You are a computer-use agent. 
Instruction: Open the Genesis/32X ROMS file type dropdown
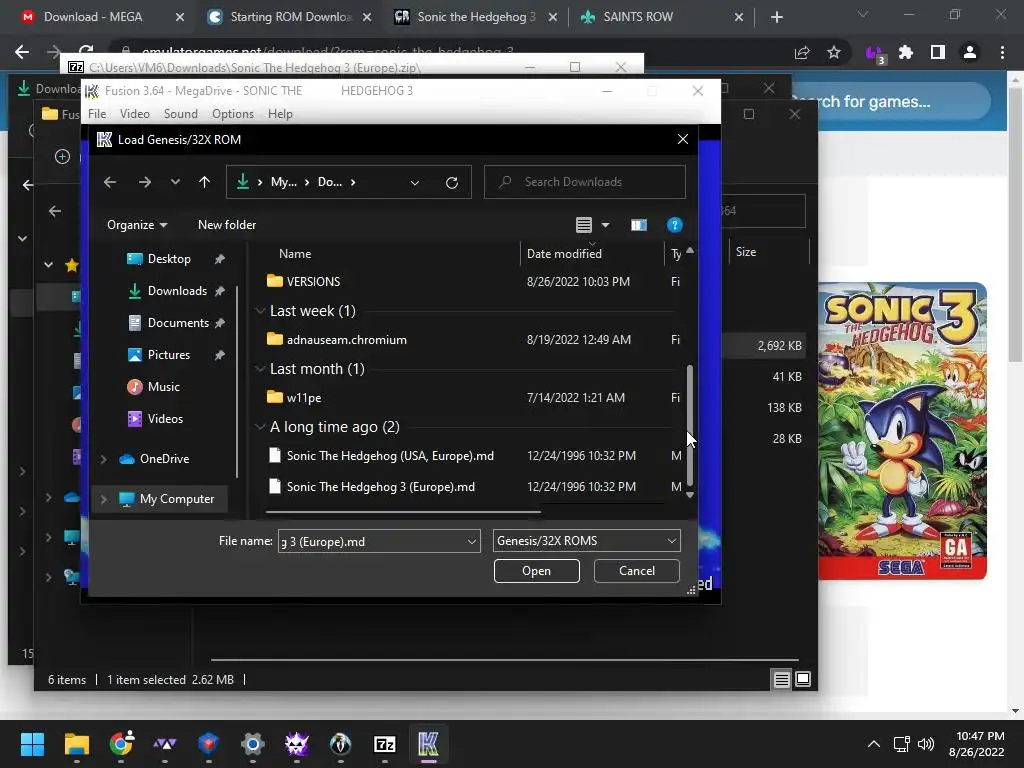(x=586, y=541)
